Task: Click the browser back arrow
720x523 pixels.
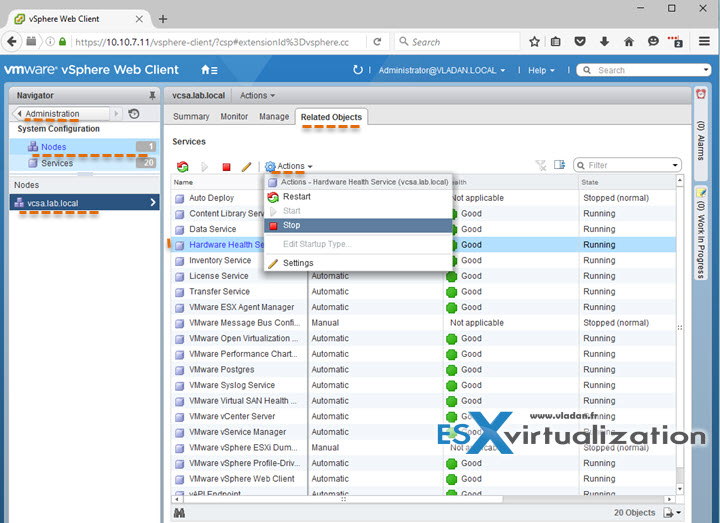Action: point(12,42)
